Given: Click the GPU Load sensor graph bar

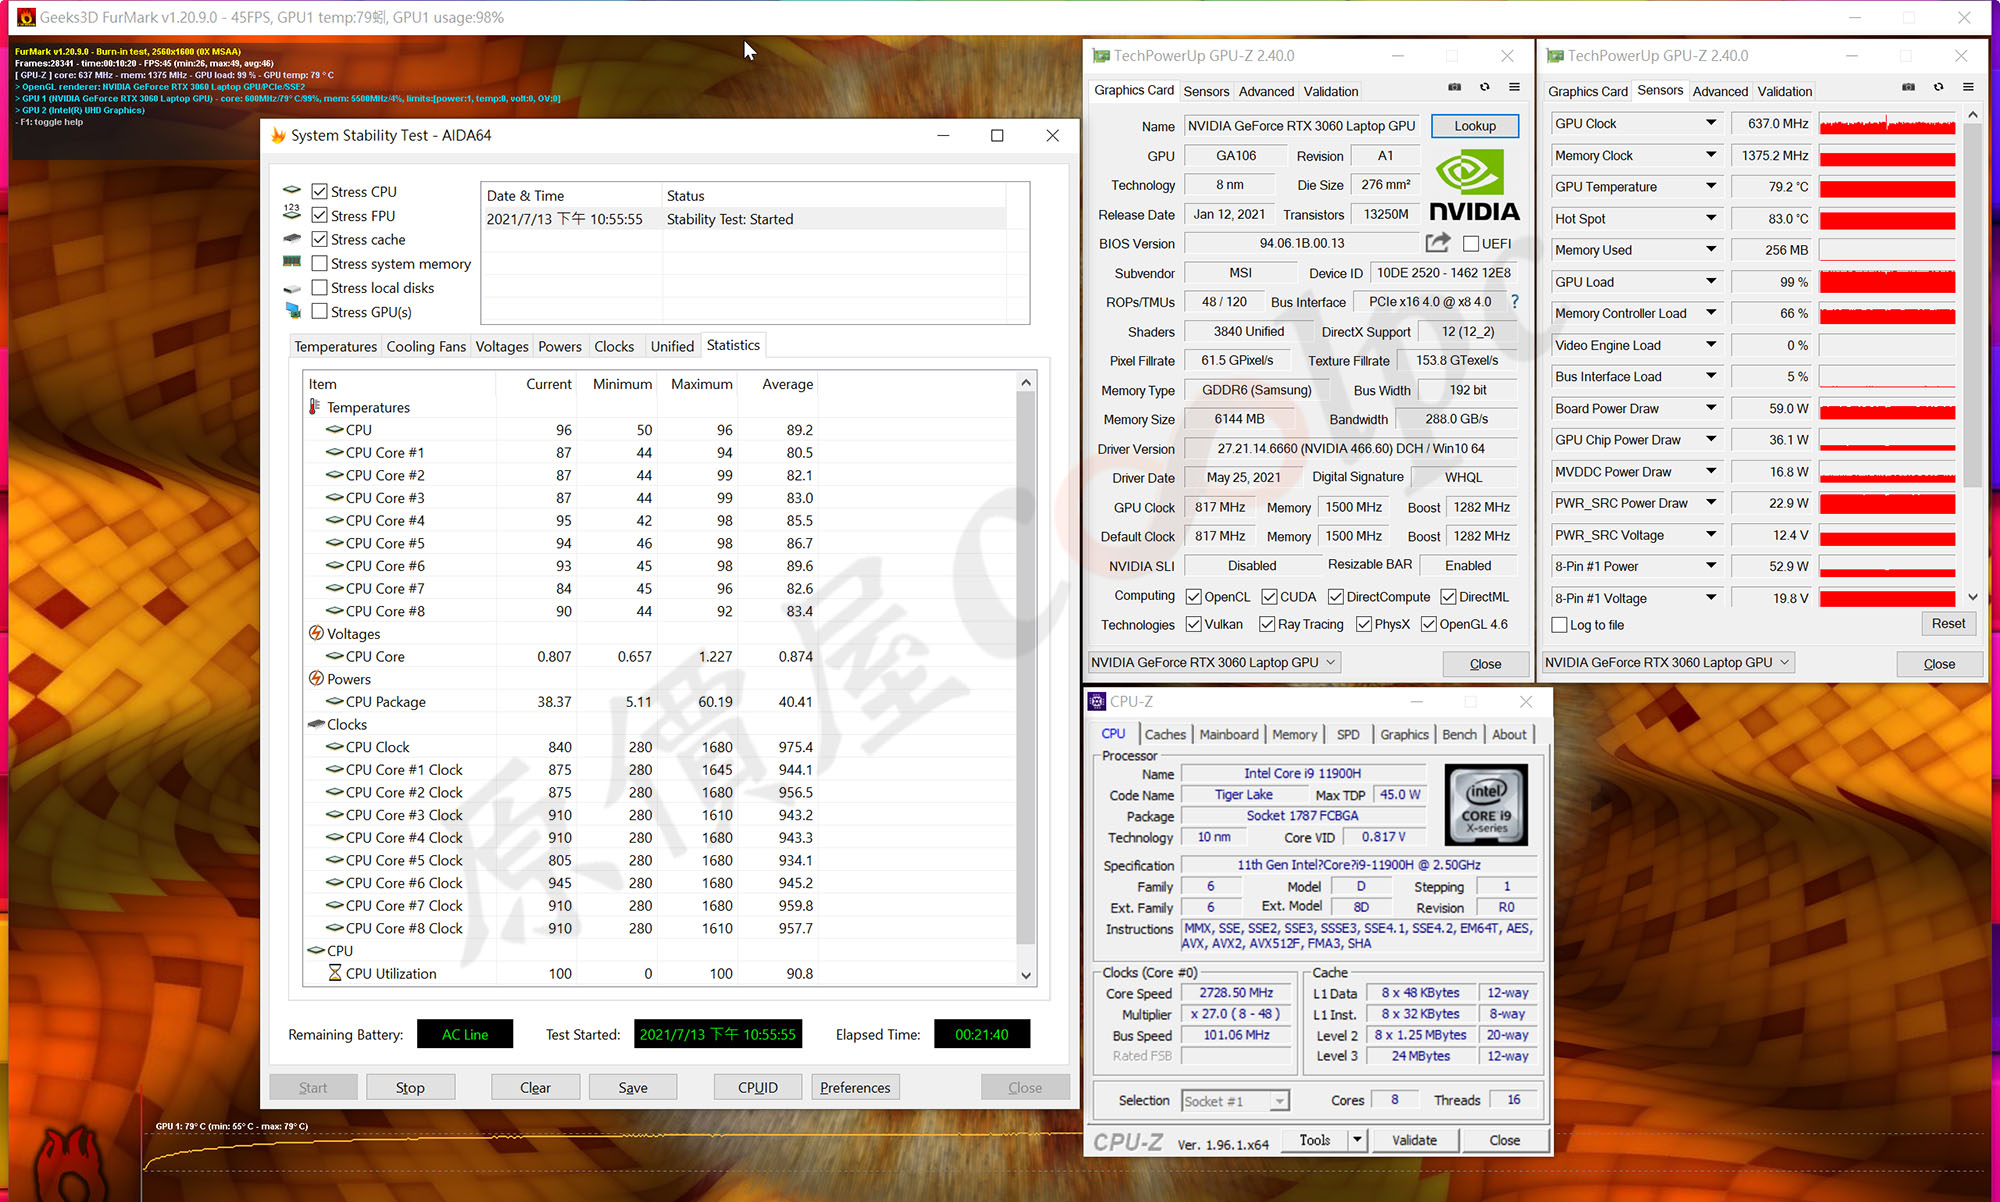Looking at the screenshot, I should (1887, 282).
